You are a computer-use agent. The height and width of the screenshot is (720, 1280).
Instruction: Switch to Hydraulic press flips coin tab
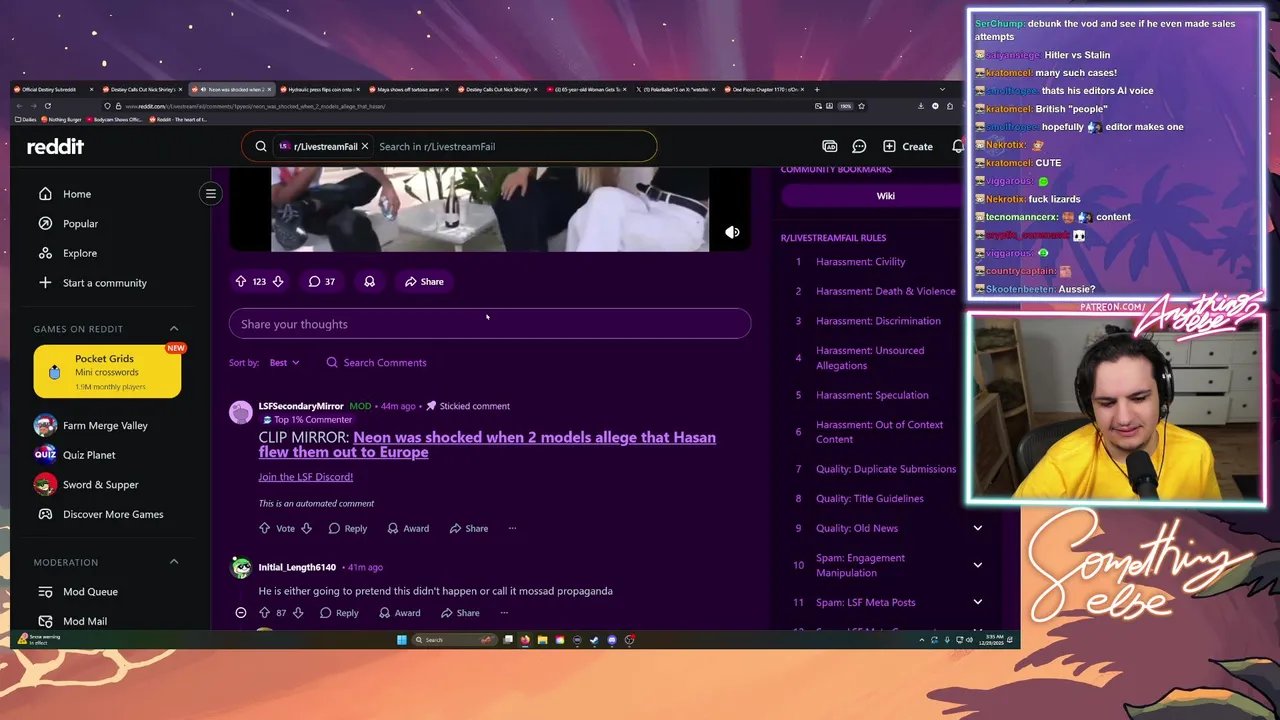pyautogui.click(x=322, y=90)
